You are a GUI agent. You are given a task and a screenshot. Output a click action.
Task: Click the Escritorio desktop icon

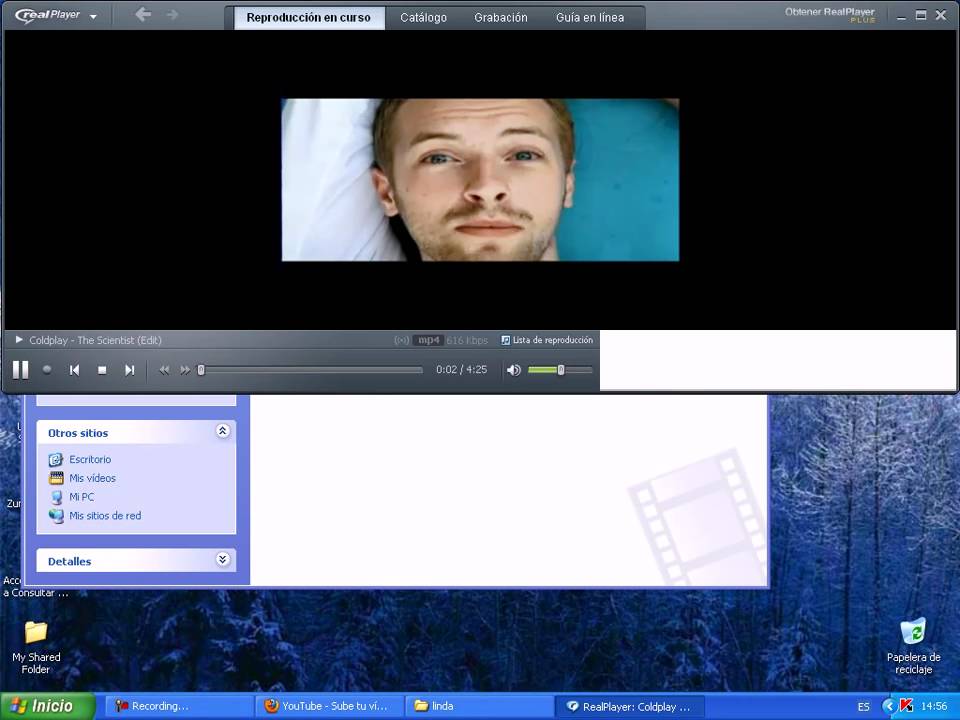point(56,459)
